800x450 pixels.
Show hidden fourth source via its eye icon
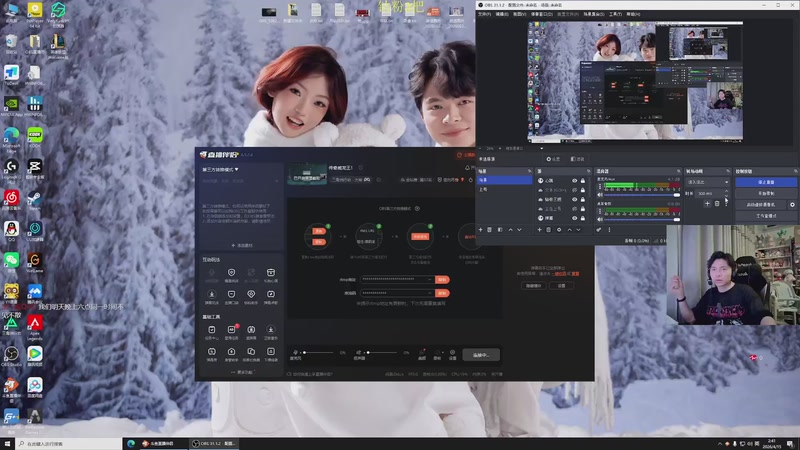tap(574, 209)
